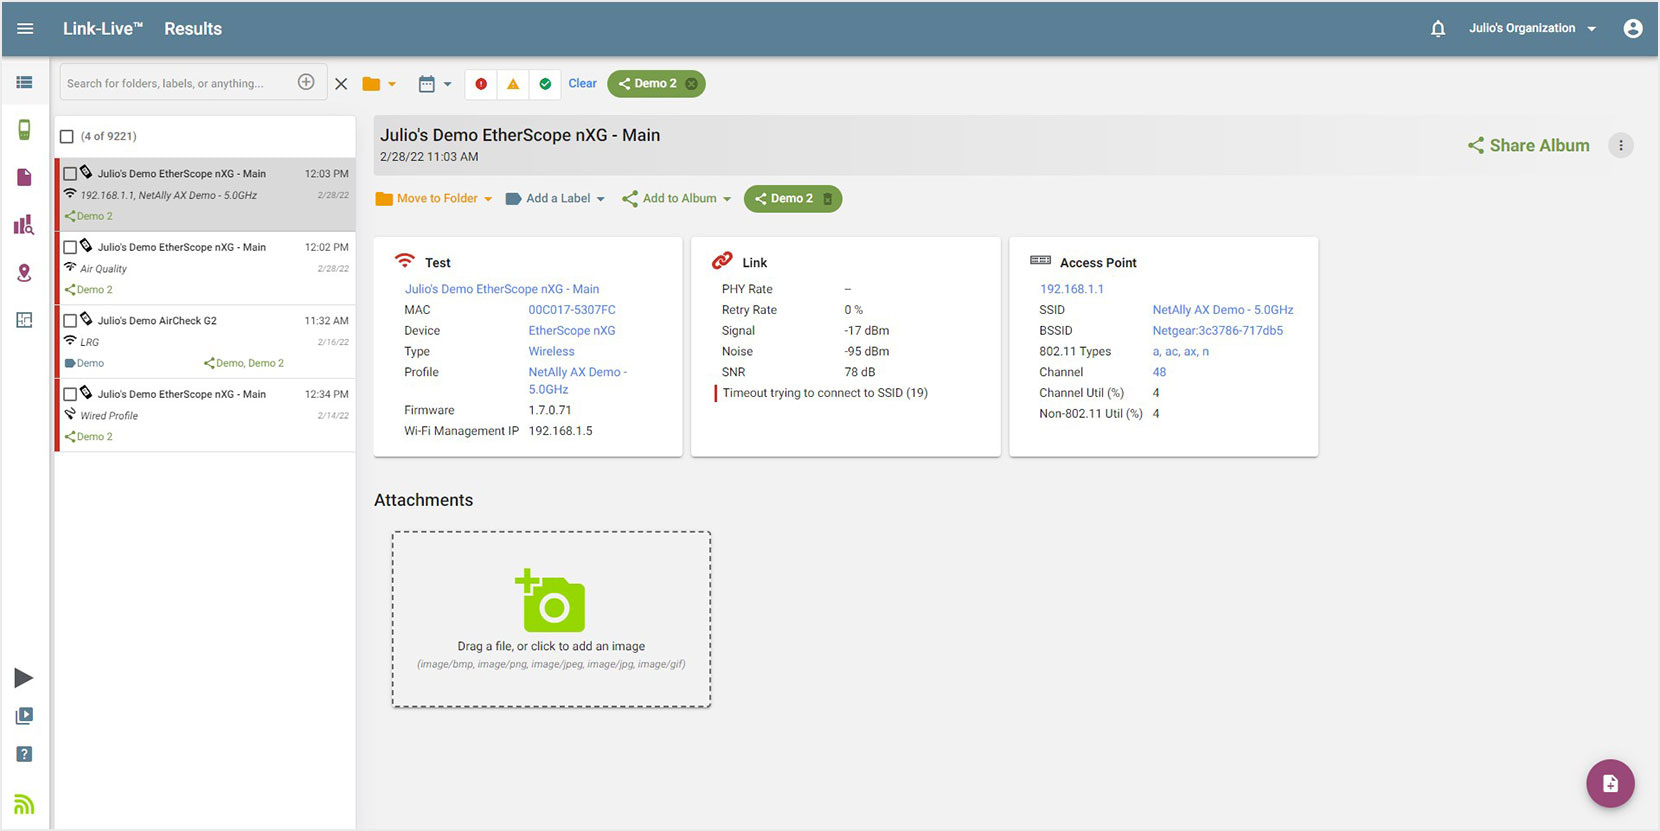Select the Air Quality result row
The image size is (1660, 831).
tap(207, 268)
